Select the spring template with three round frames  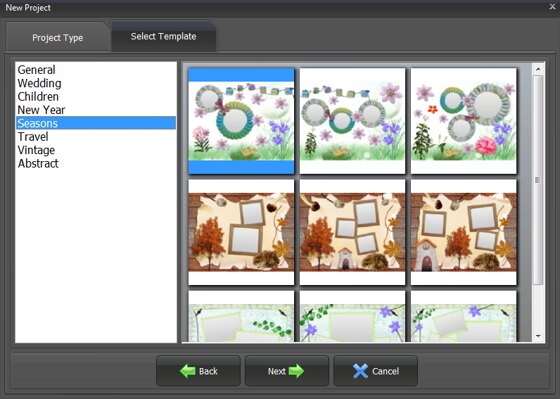352,121
